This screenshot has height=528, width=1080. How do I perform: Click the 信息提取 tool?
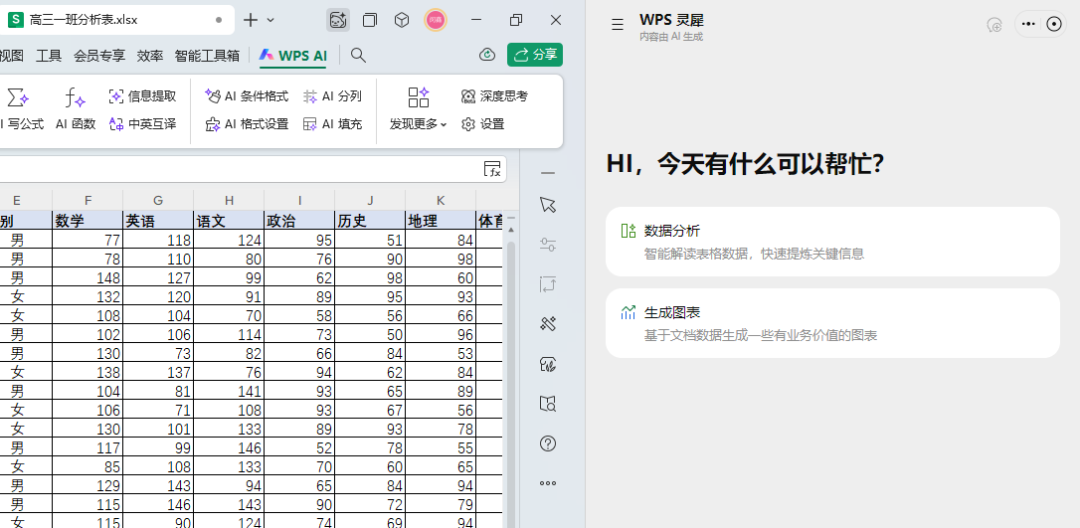pos(143,96)
